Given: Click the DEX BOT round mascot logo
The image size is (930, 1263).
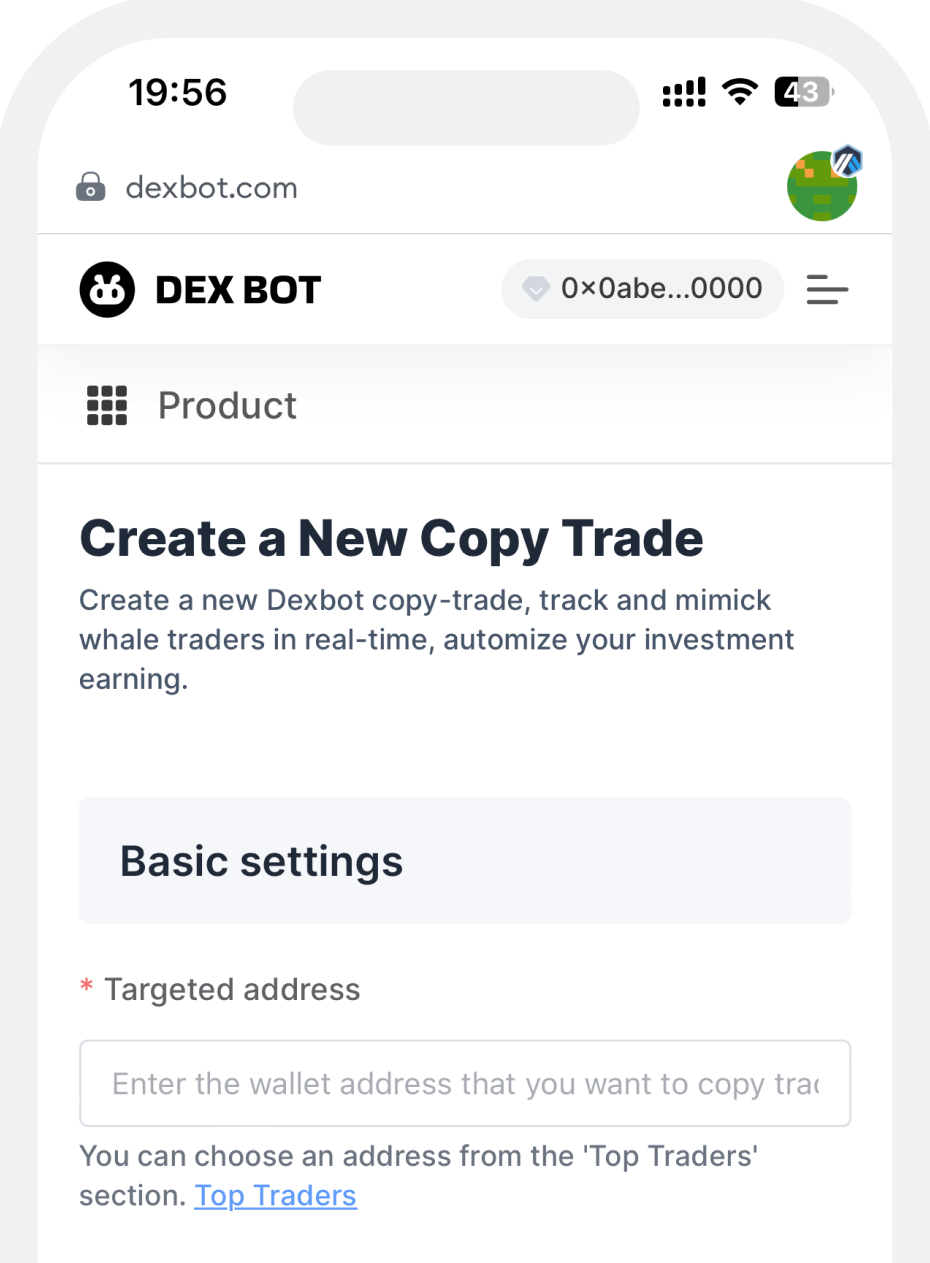Looking at the screenshot, I should coord(107,290).
